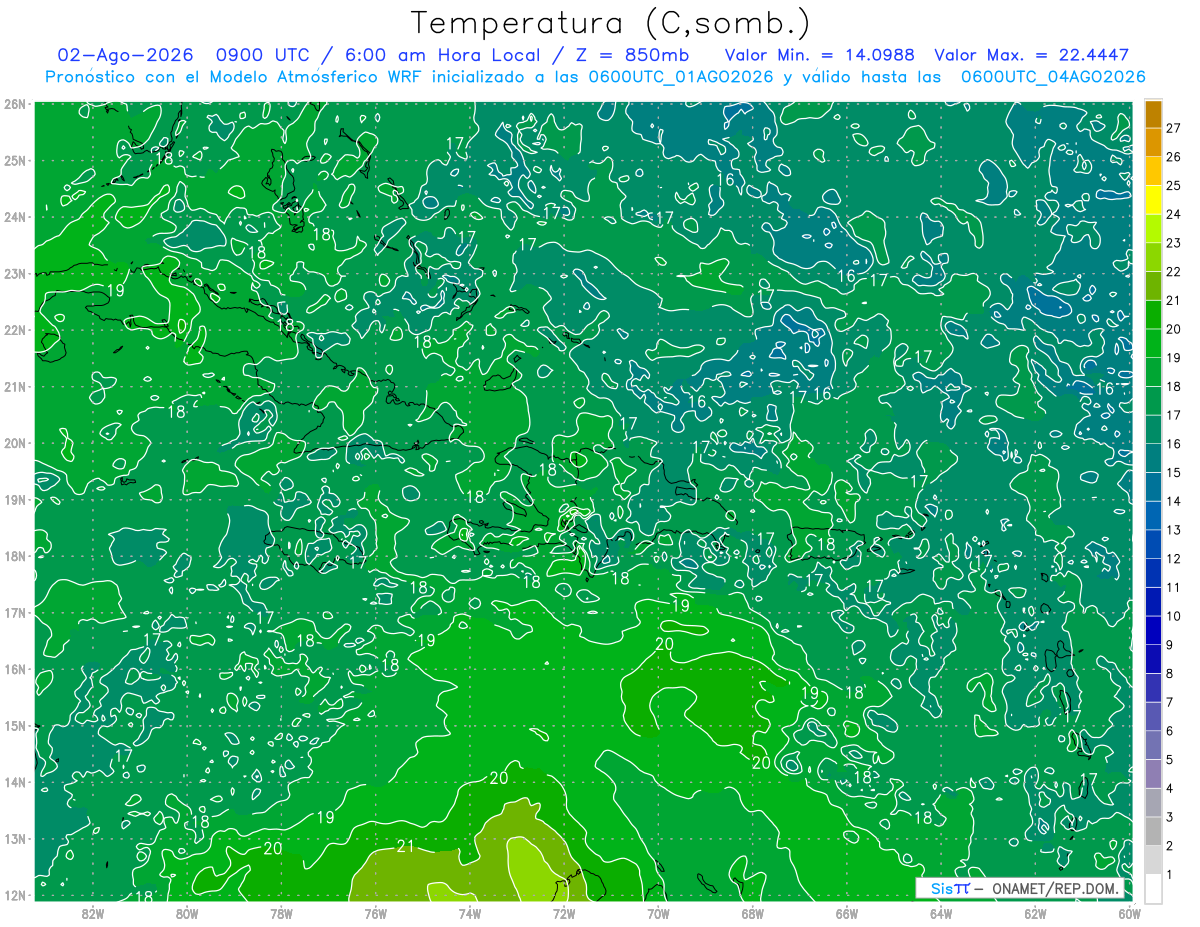Click the colorbar value '13'
This screenshot has height=927, width=1200.
pos(1174,530)
